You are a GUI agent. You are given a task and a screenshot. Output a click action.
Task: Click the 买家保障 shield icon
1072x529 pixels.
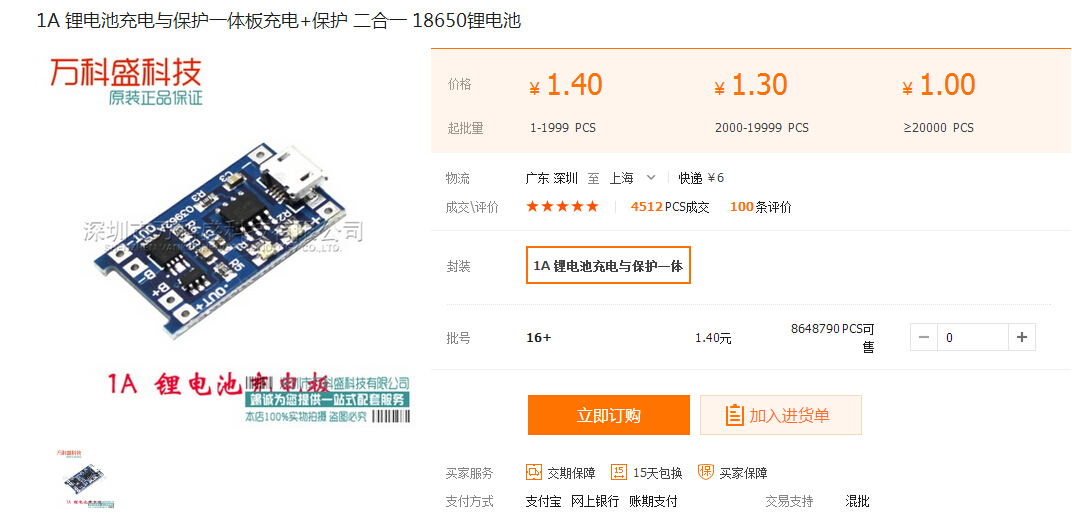click(706, 472)
